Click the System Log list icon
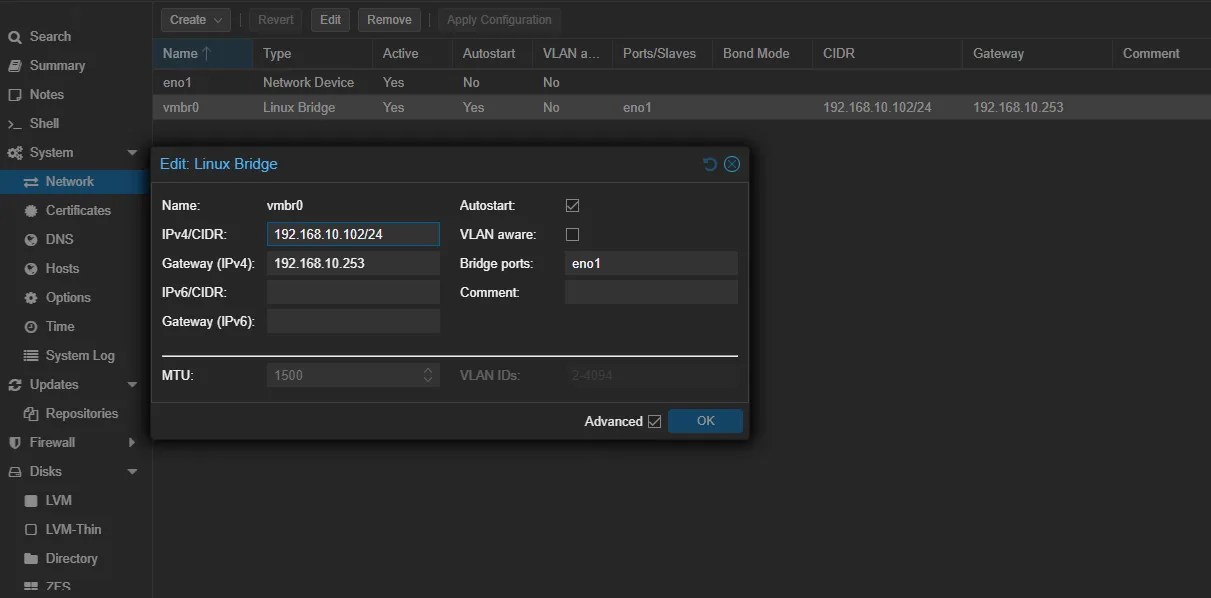1211x598 pixels. pyautogui.click(x=31, y=356)
